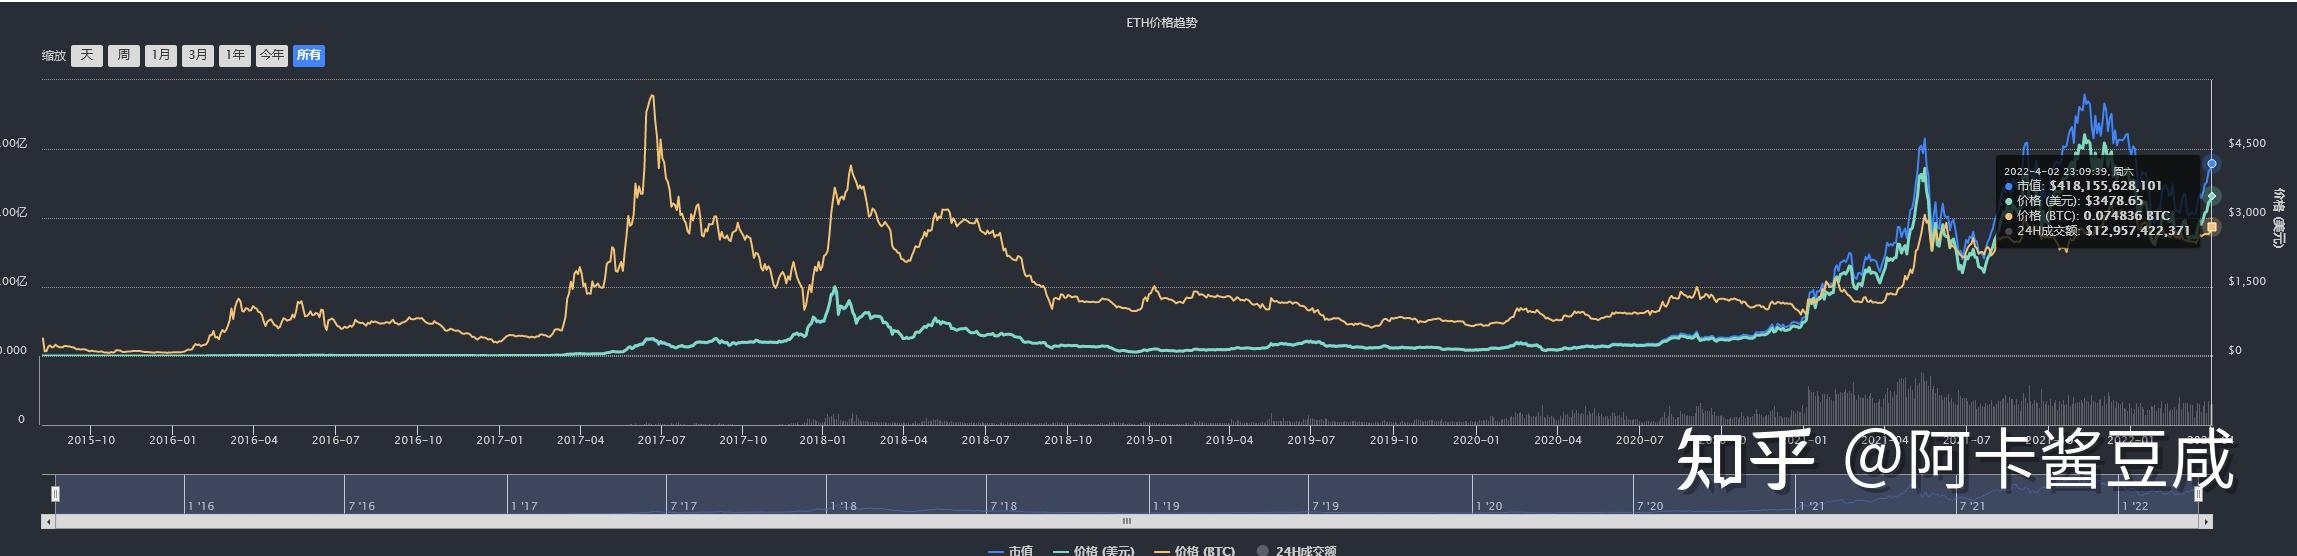The height and width of the screenshot is (556, 2297).
Task: Click the 2018-04 date axis label
Action: pyautogui.click(x=903, y=440)
